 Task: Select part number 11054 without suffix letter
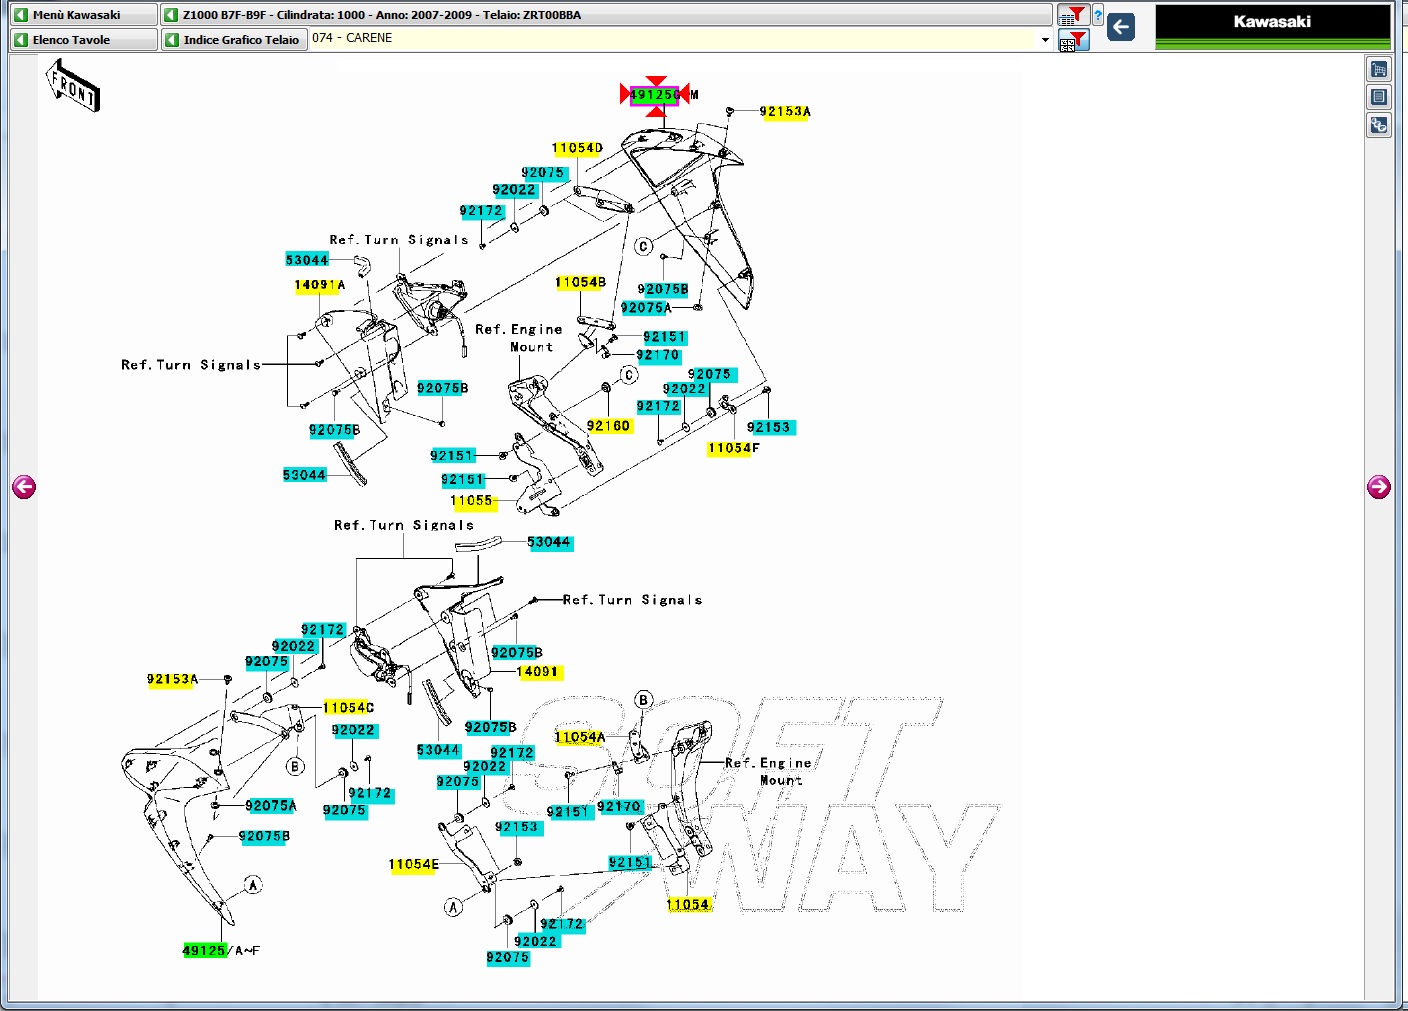pyautogui.click(x=688, y=905)
